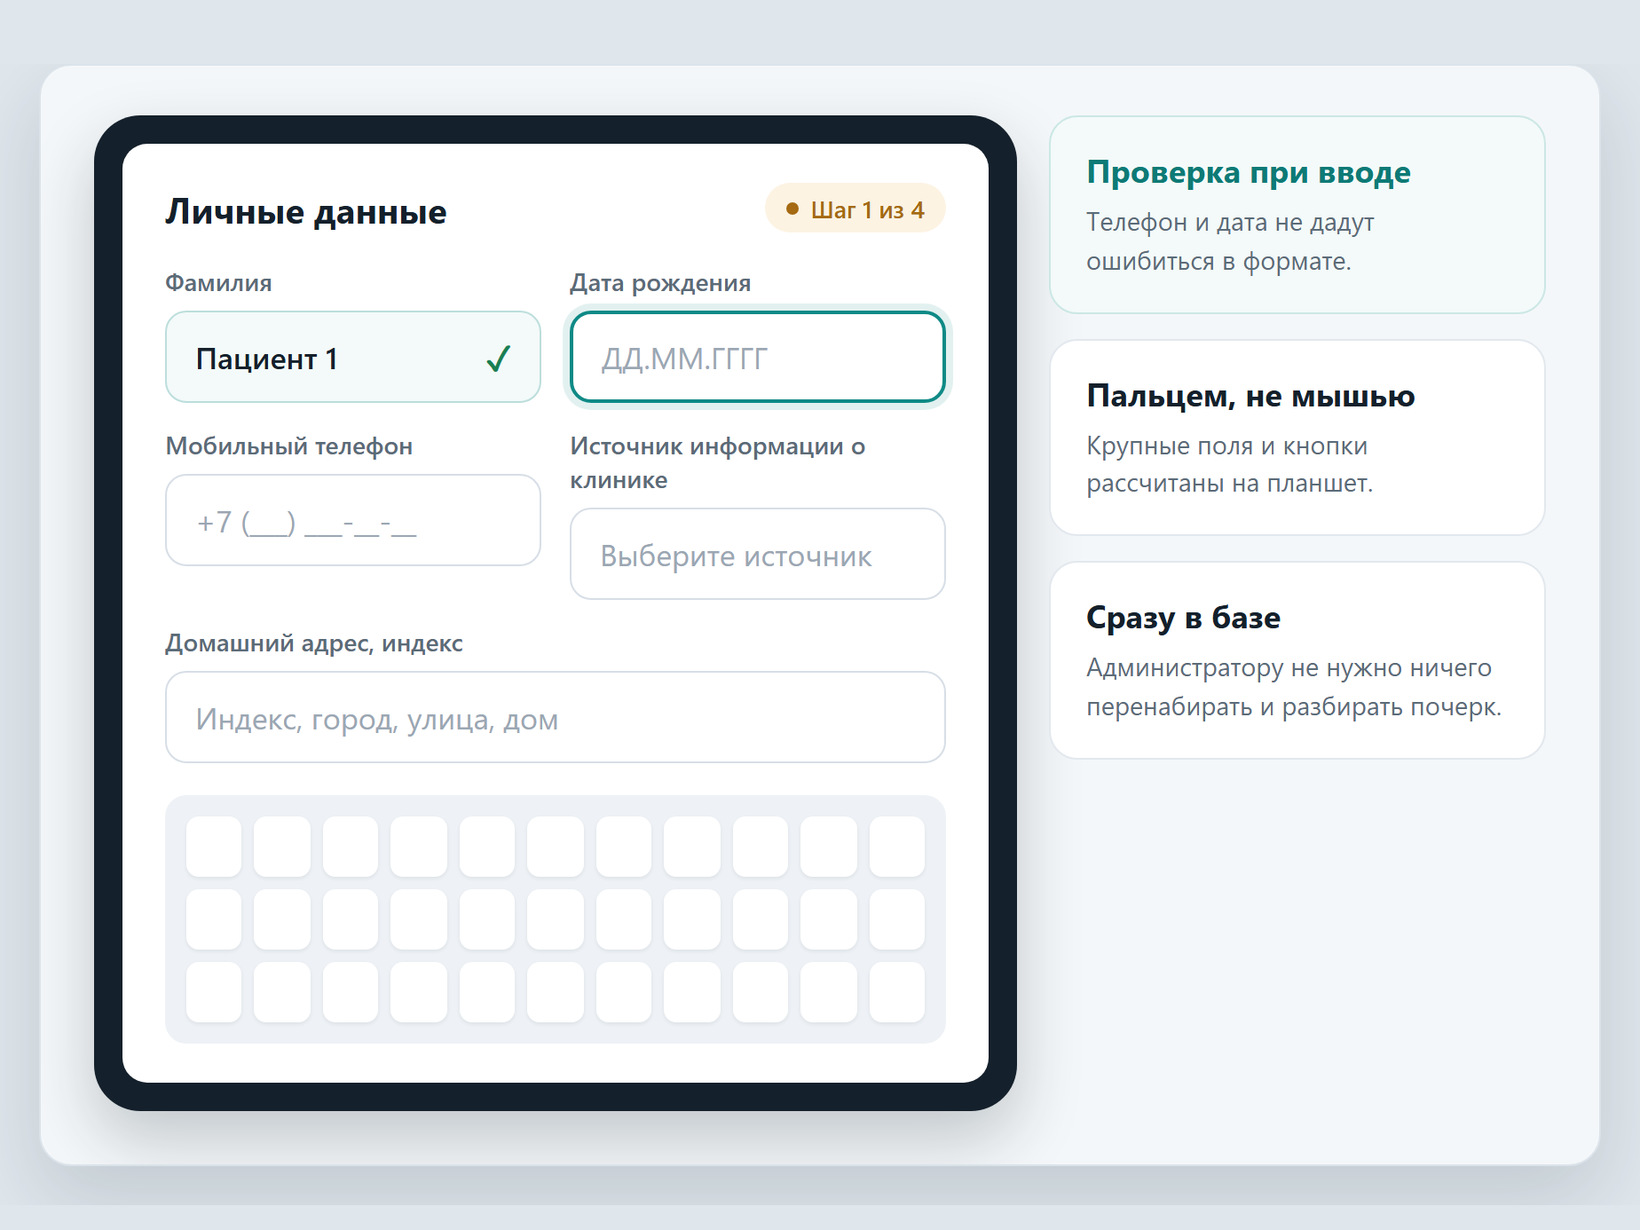Click the Домашний адрес, индекс input field
The height and width of the screenshot is (1230, 1640).
point(555,717)
